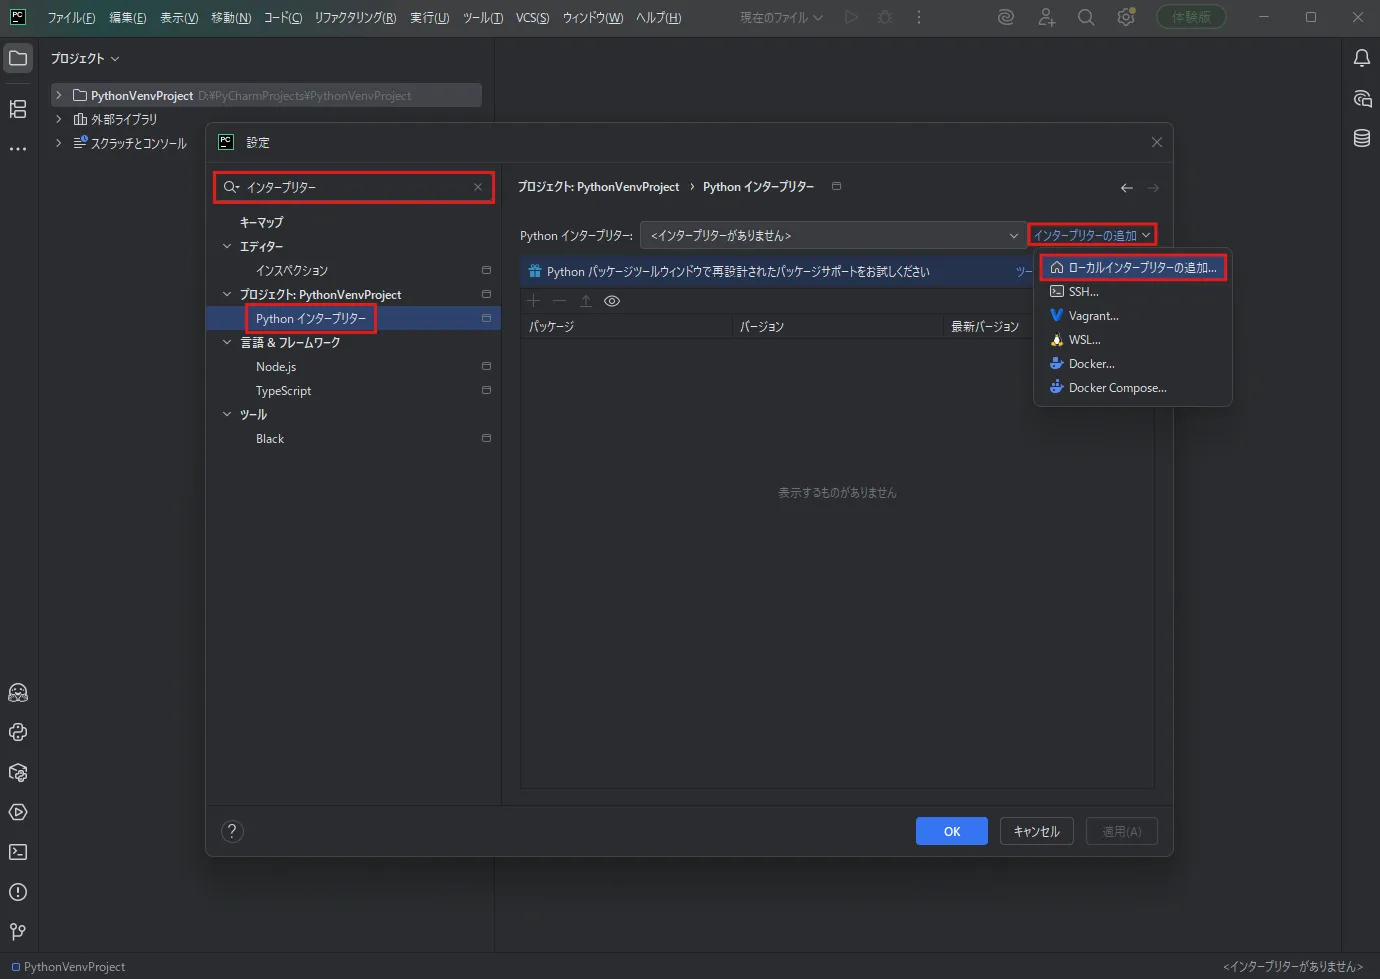Collapse the ツール settings group
This screenshot has width=1380, height=979.
227,414
